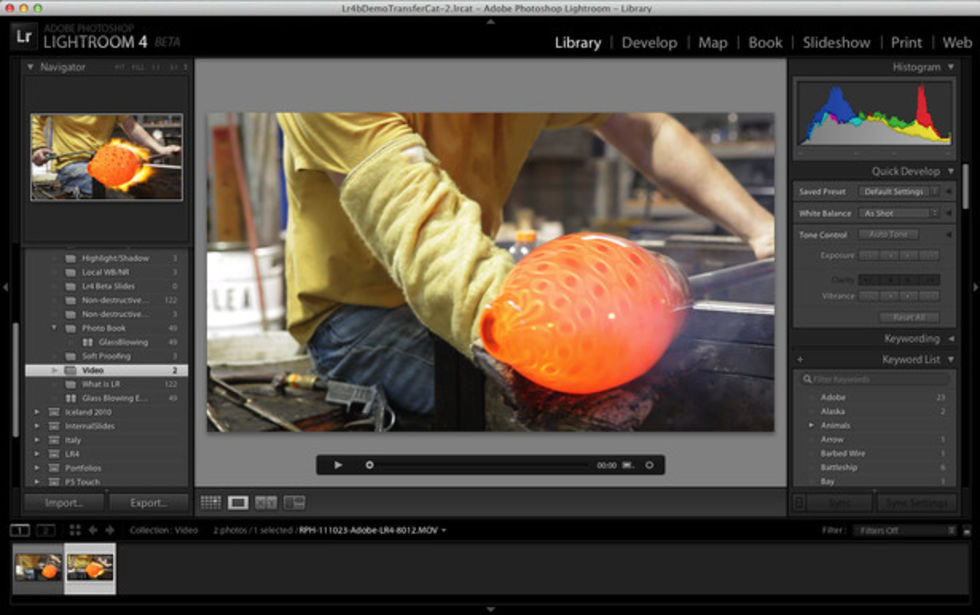Click the Import button

click(64, 503)
